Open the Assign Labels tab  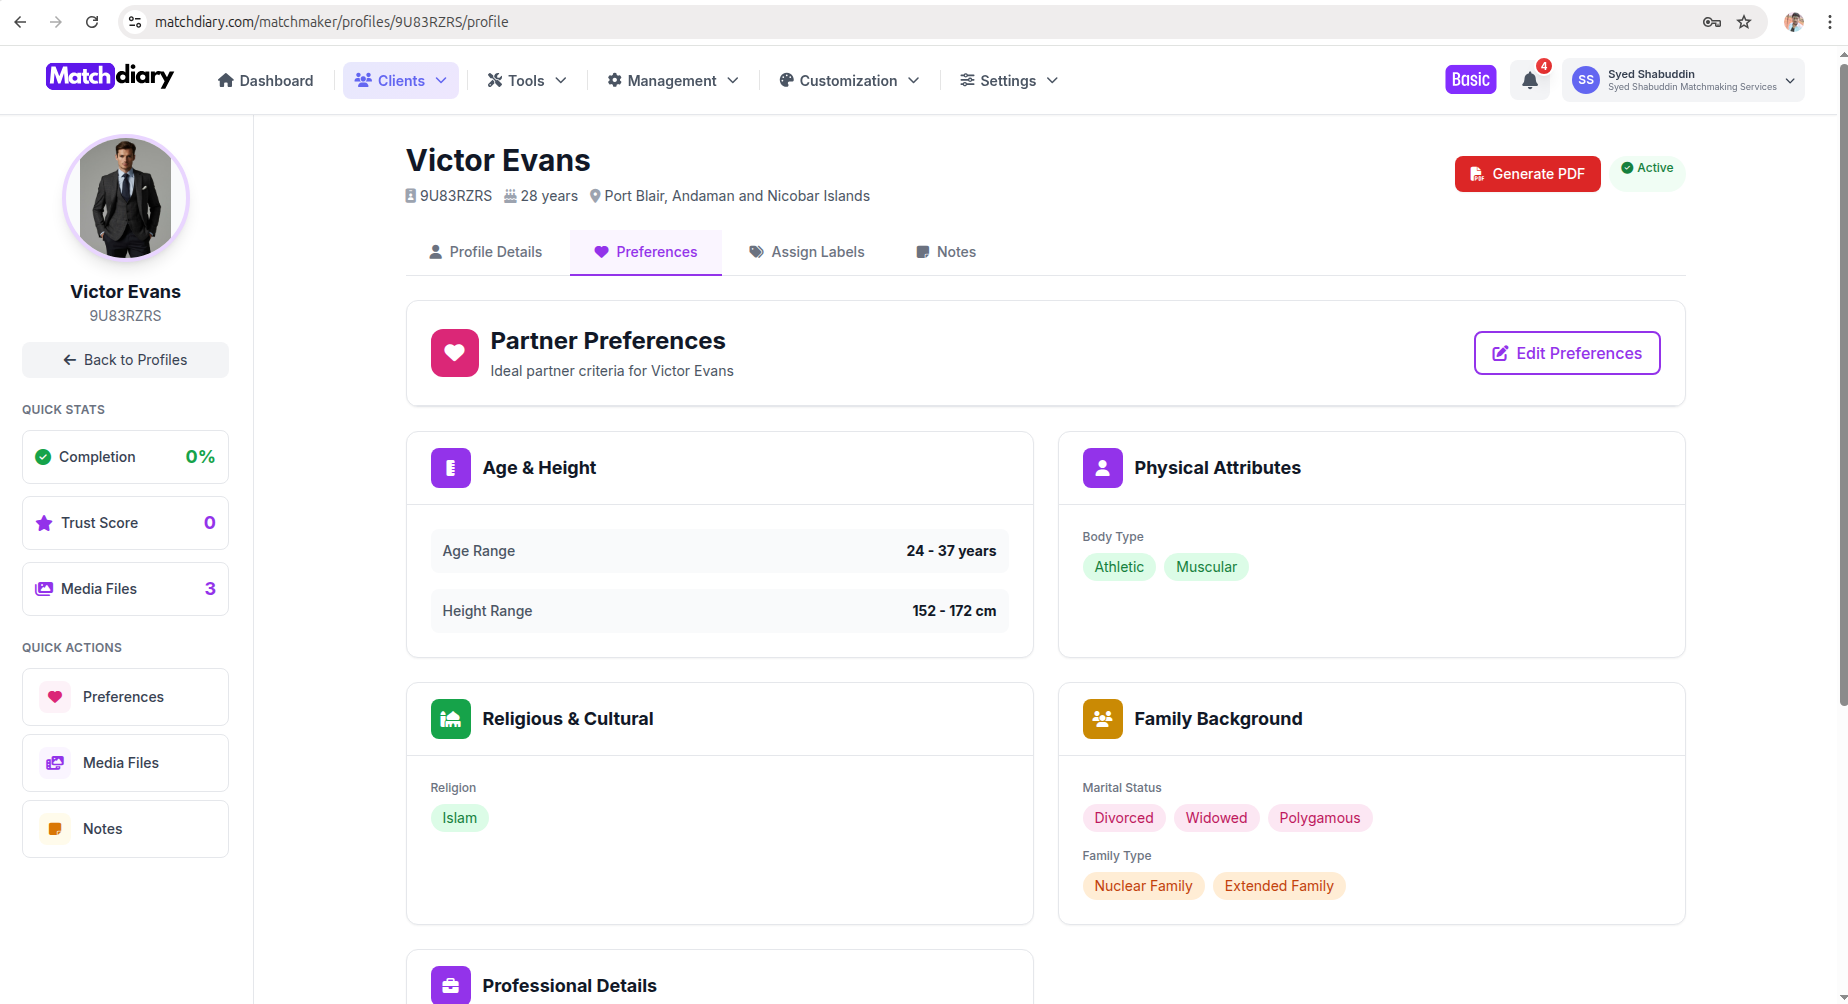pos(806,252)
